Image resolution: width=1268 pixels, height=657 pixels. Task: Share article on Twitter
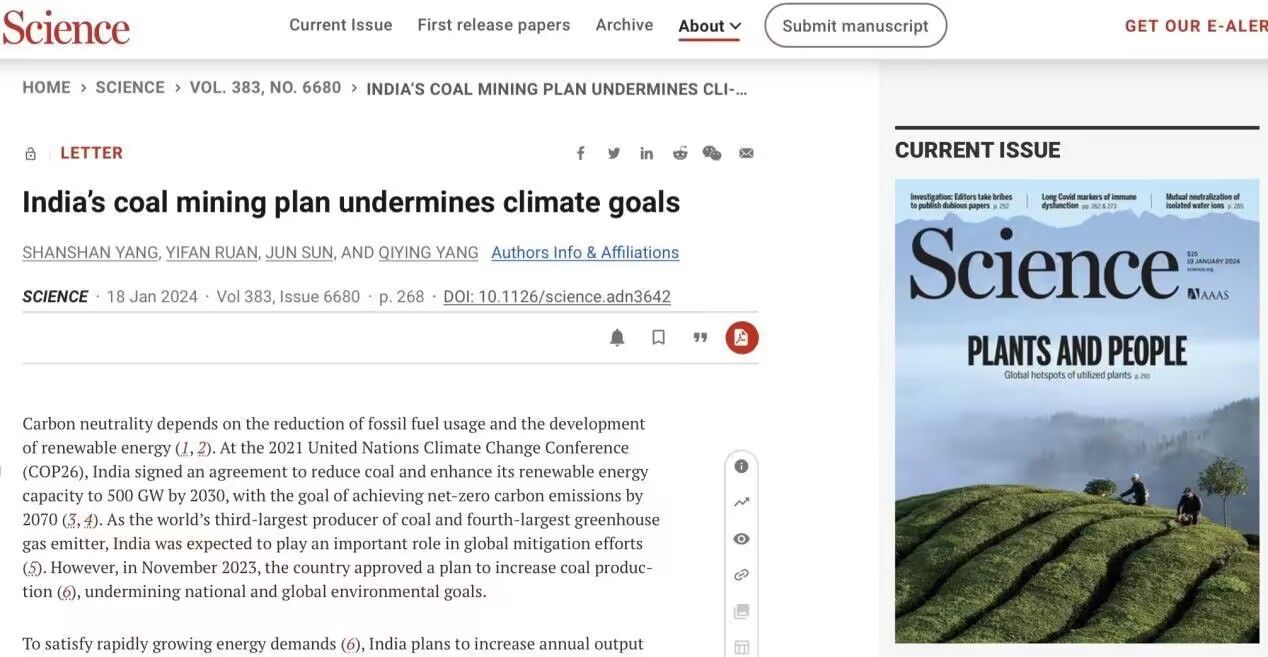point(613,153)
